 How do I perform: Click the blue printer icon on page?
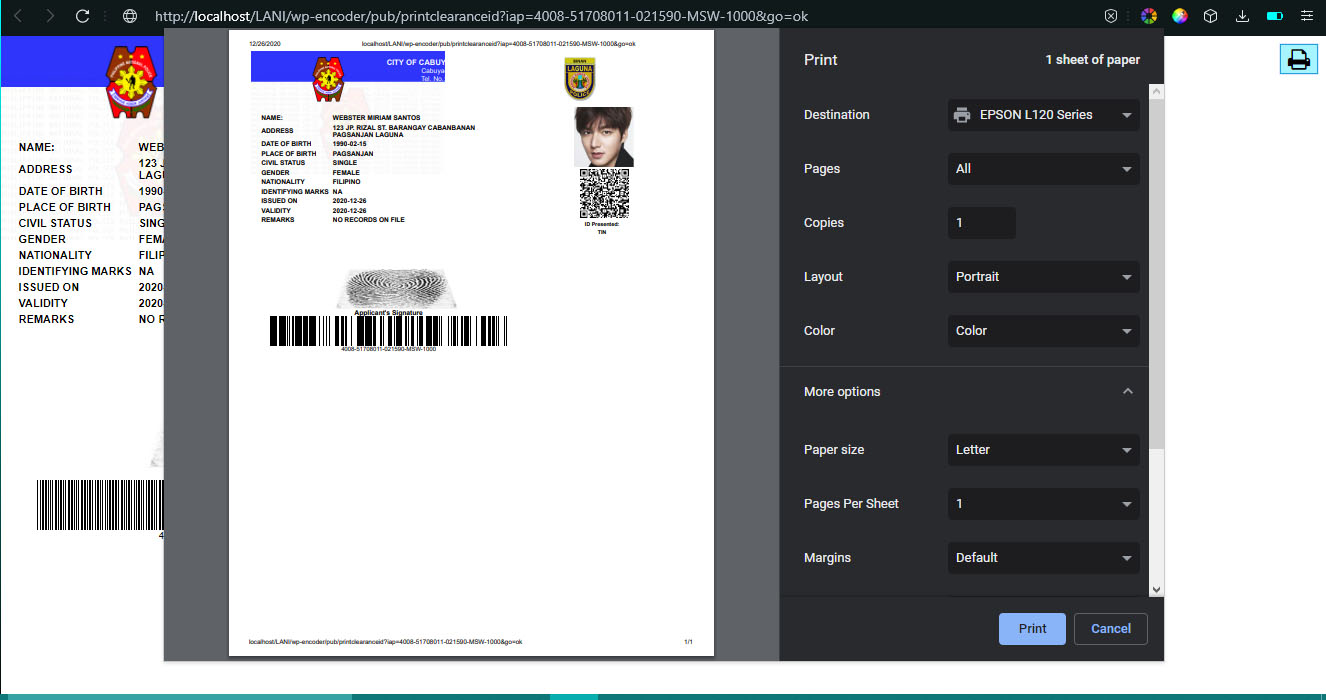1298,59
